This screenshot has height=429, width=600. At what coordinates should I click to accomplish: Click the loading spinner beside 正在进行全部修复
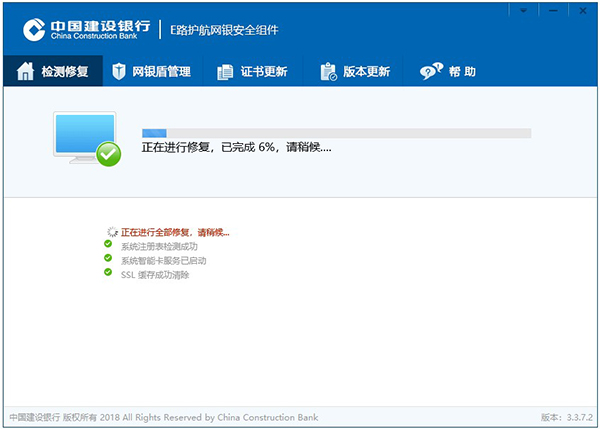point(112,232)
